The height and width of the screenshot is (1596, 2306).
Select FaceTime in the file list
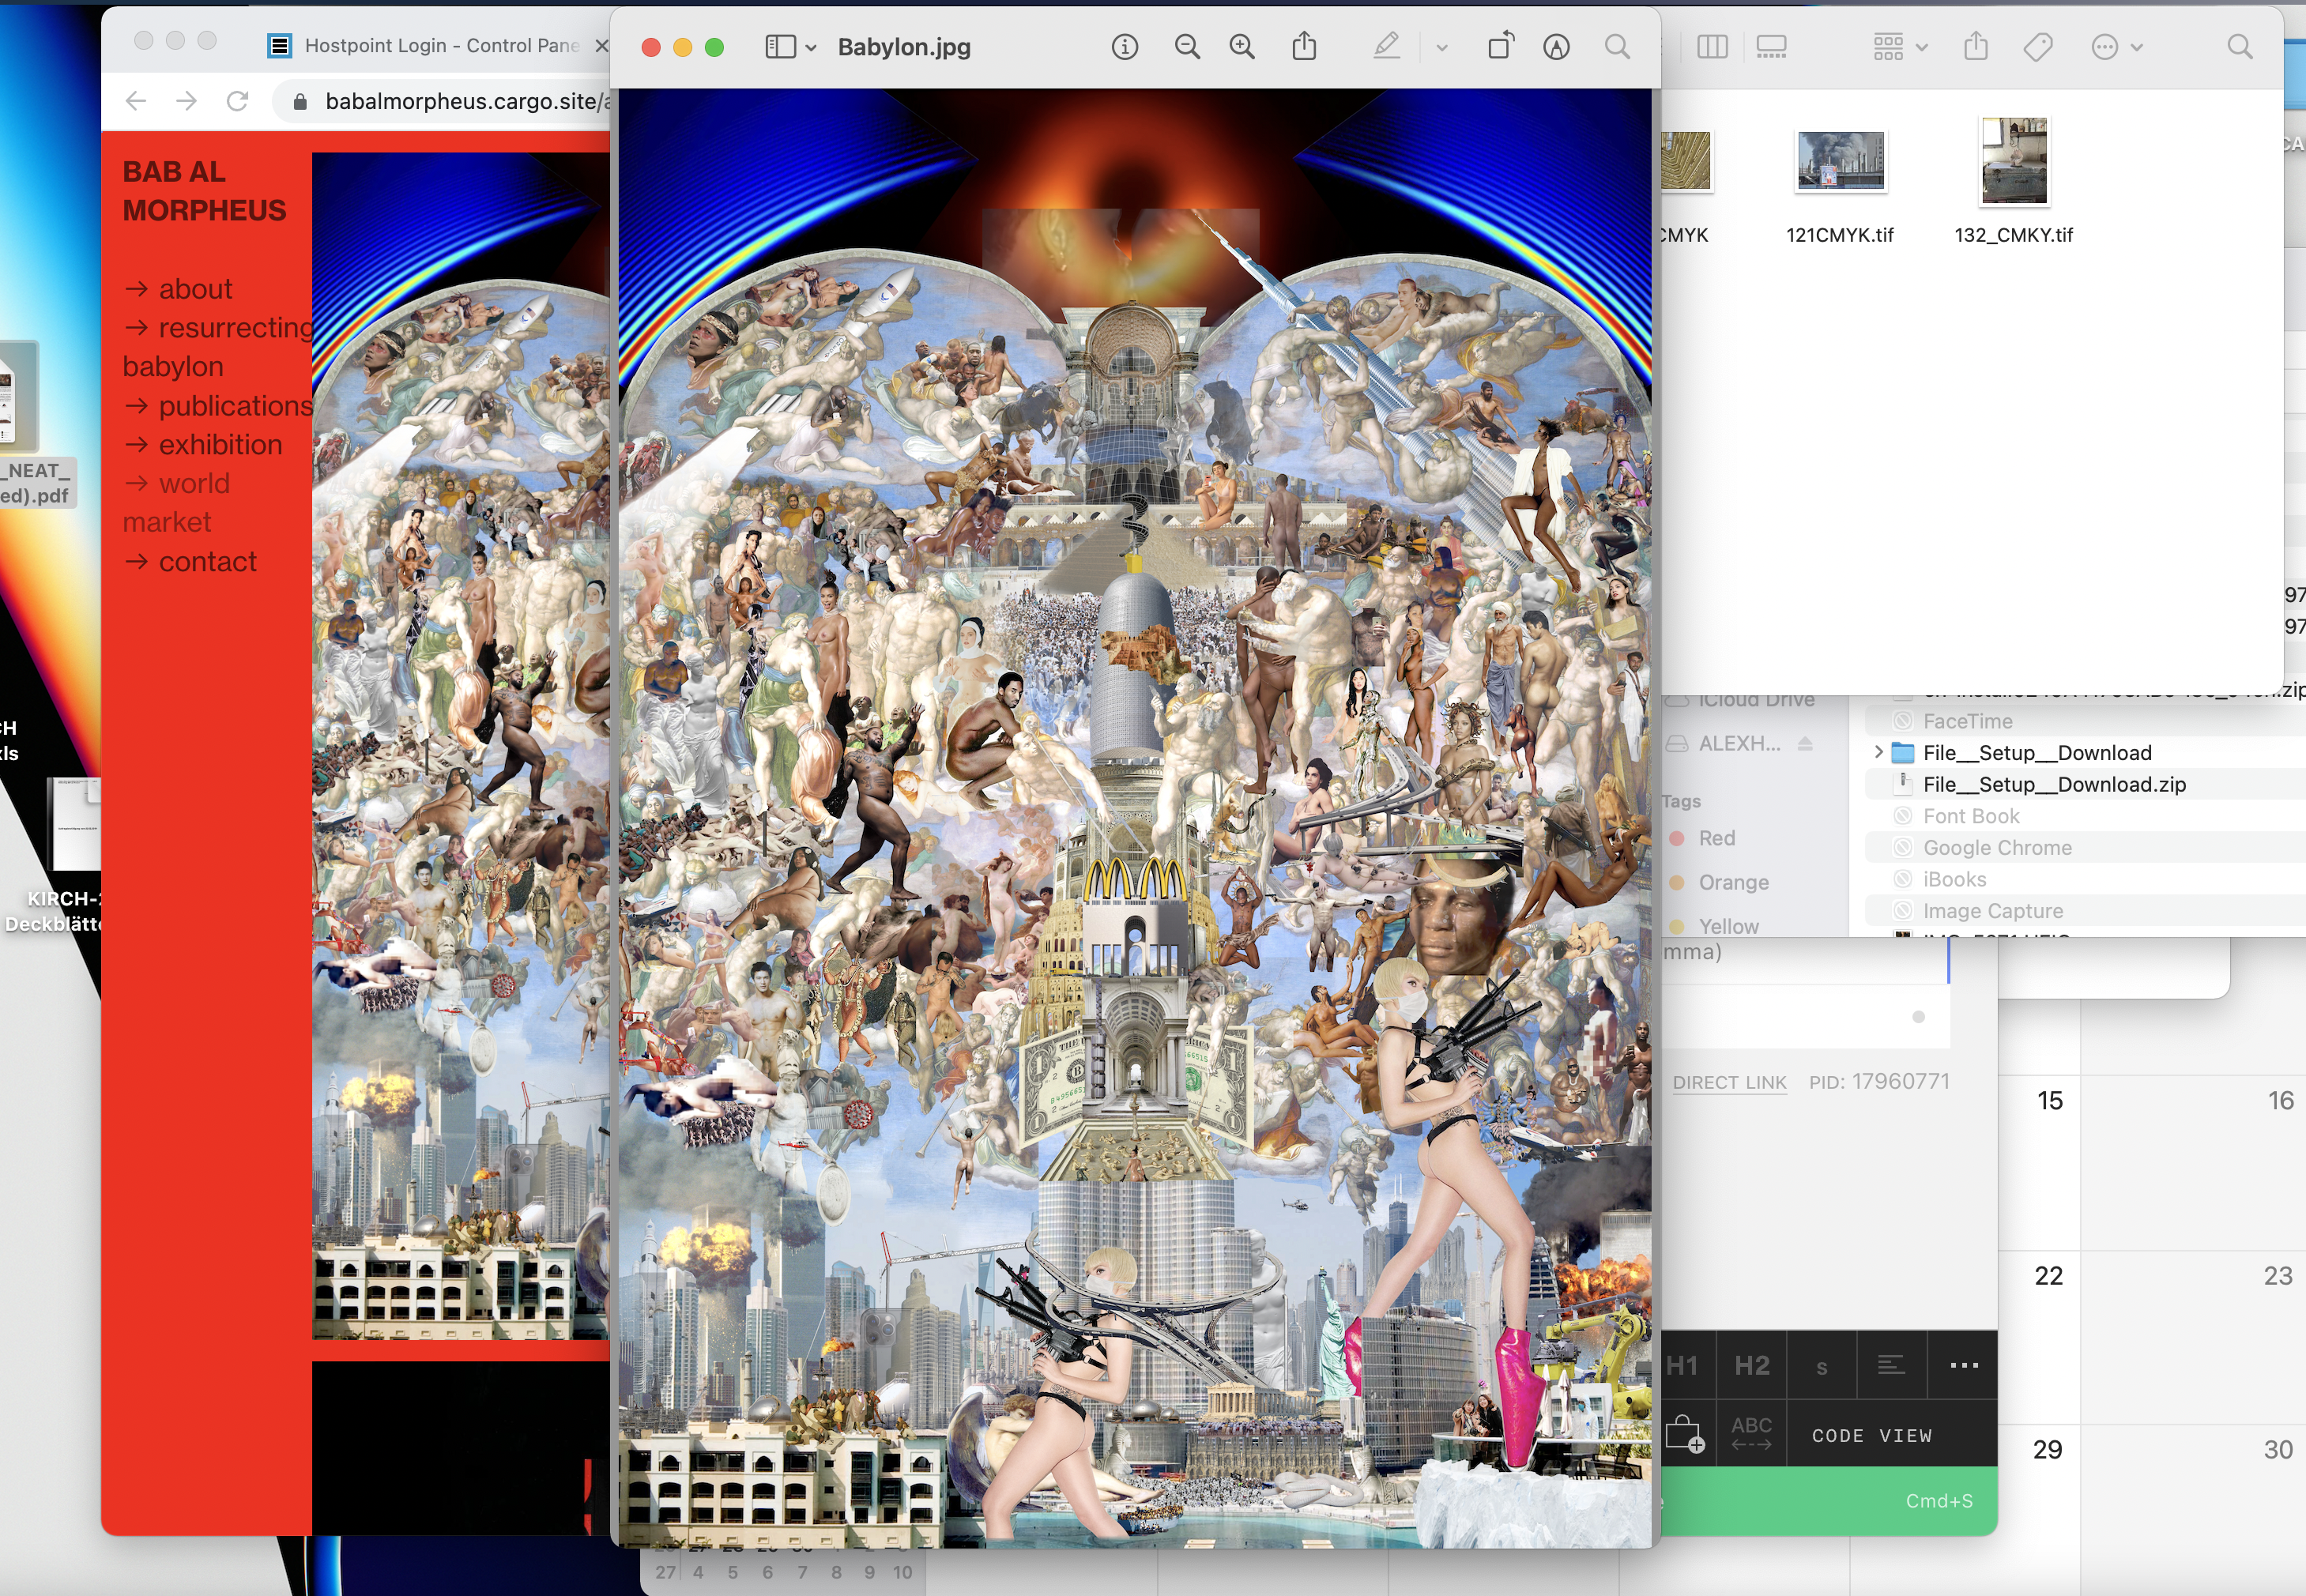tap(1967, 721)
